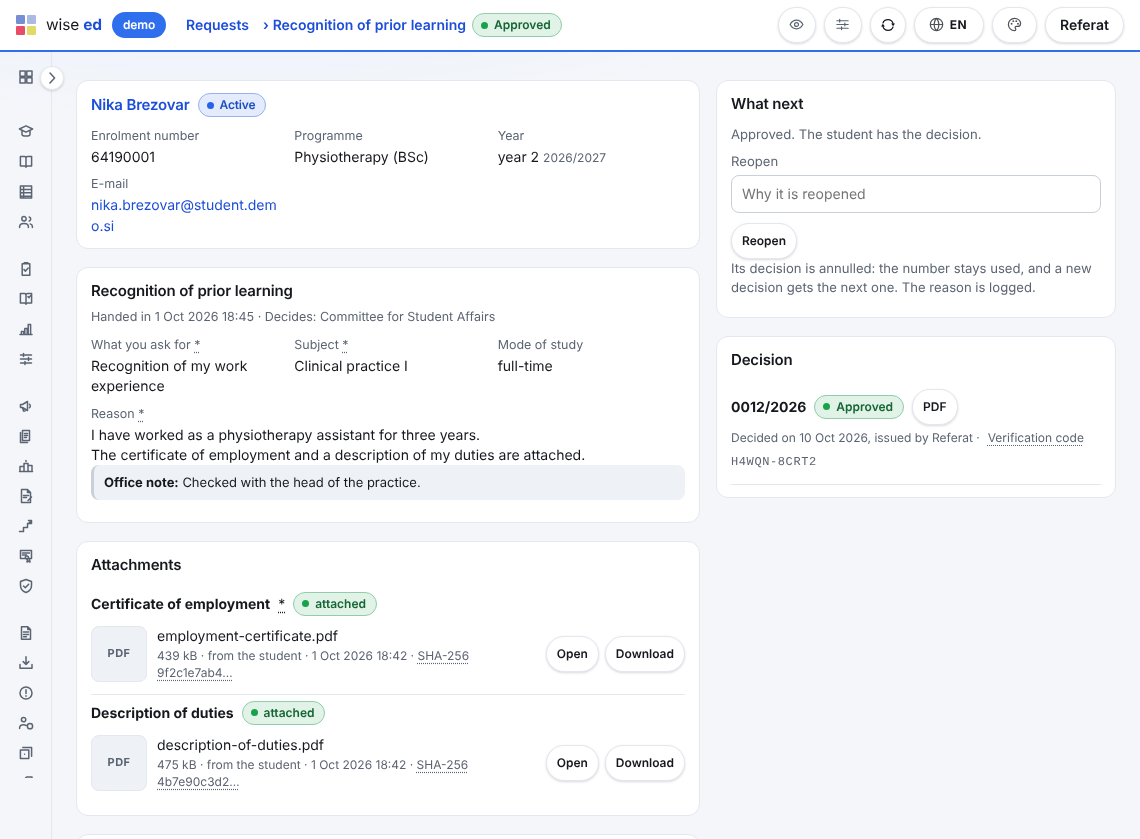Viewport: 1140px width, 839px height.
Task: Download employment-certificate.pdf
Action: (645, 654)
